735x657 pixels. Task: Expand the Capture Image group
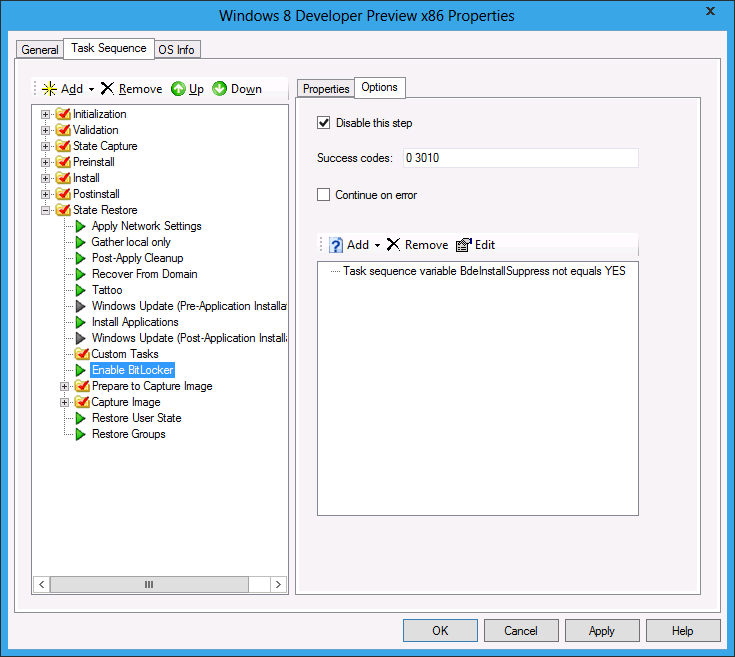(x=64, y=403)
